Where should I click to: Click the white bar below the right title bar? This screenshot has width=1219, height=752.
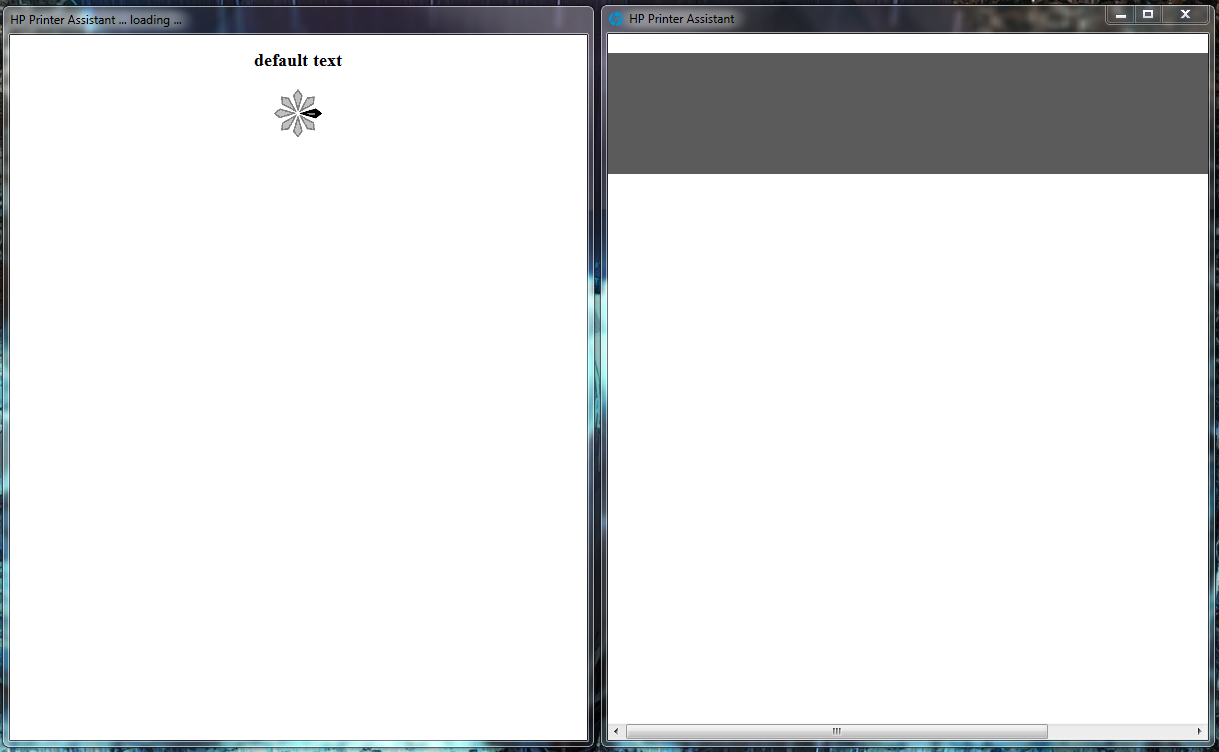click(906, 42)
